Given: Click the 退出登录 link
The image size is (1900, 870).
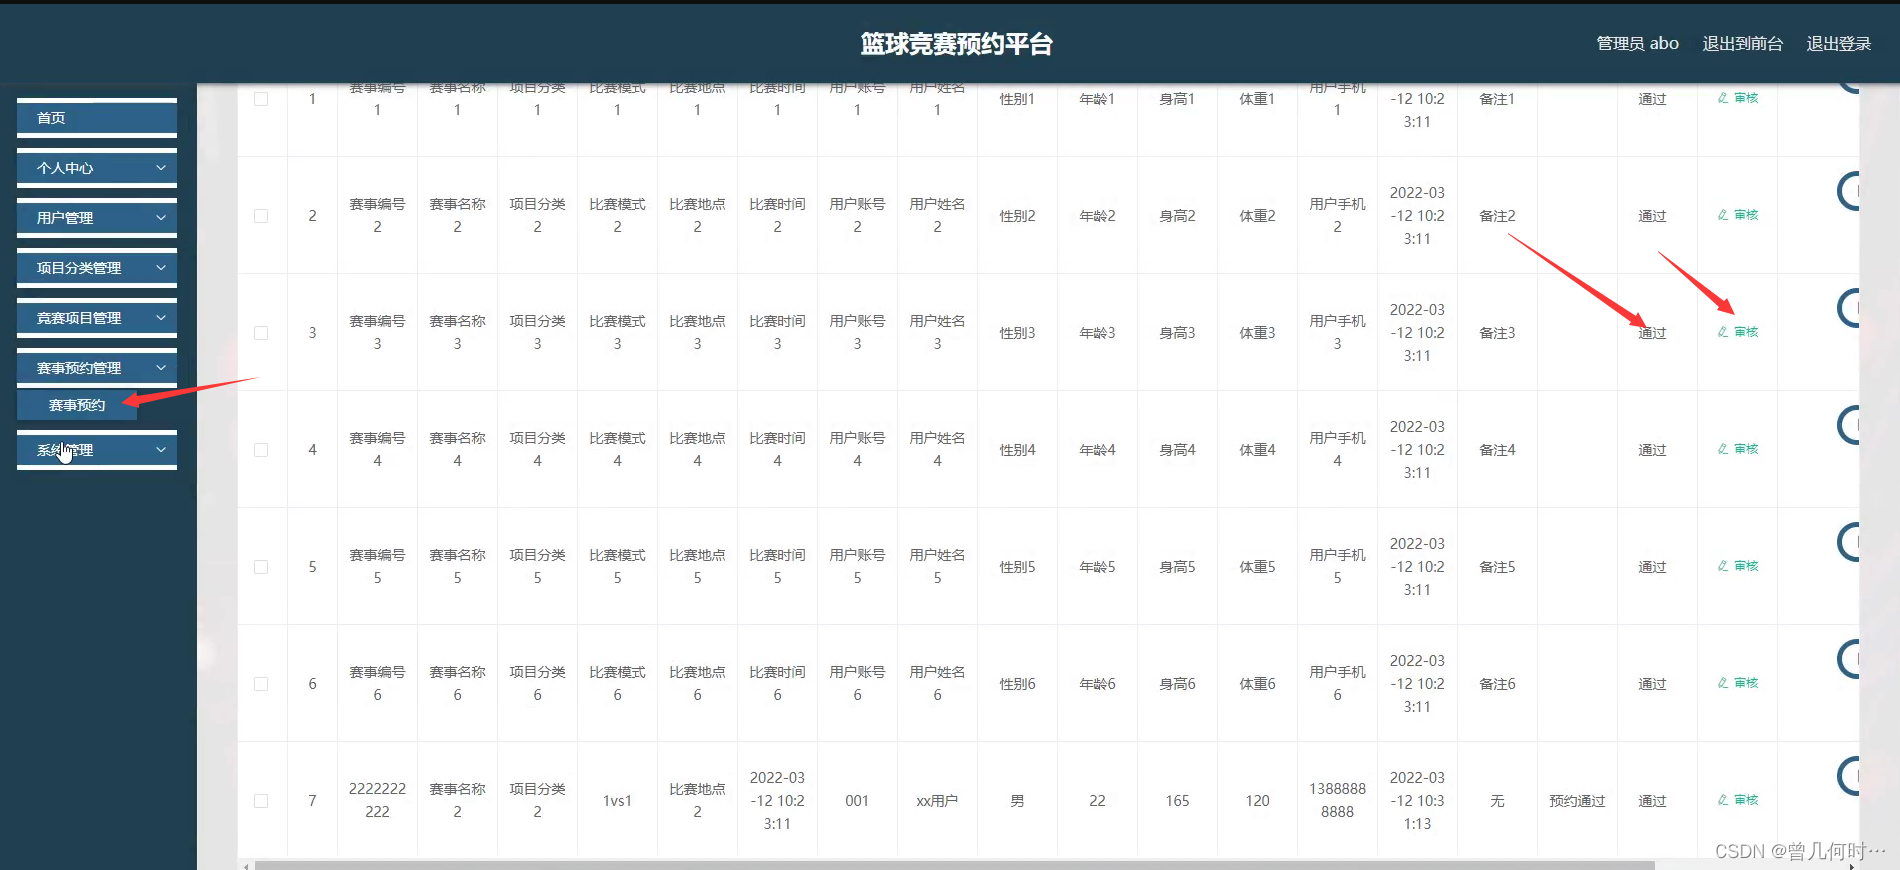Looking at the screenshot, I should pyautogui.click(x=1838, y=44).
